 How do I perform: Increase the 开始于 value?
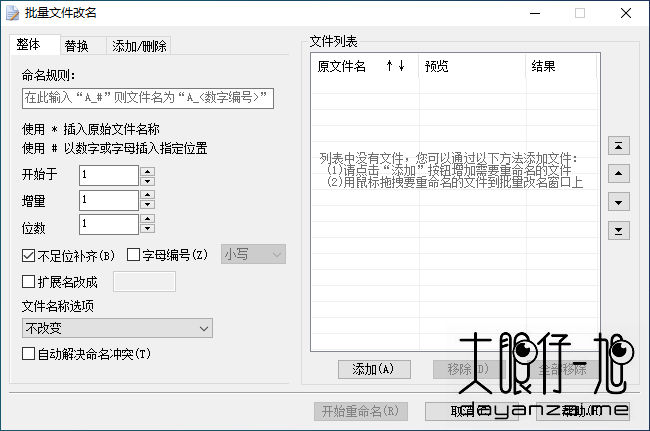tap(148, 171)
